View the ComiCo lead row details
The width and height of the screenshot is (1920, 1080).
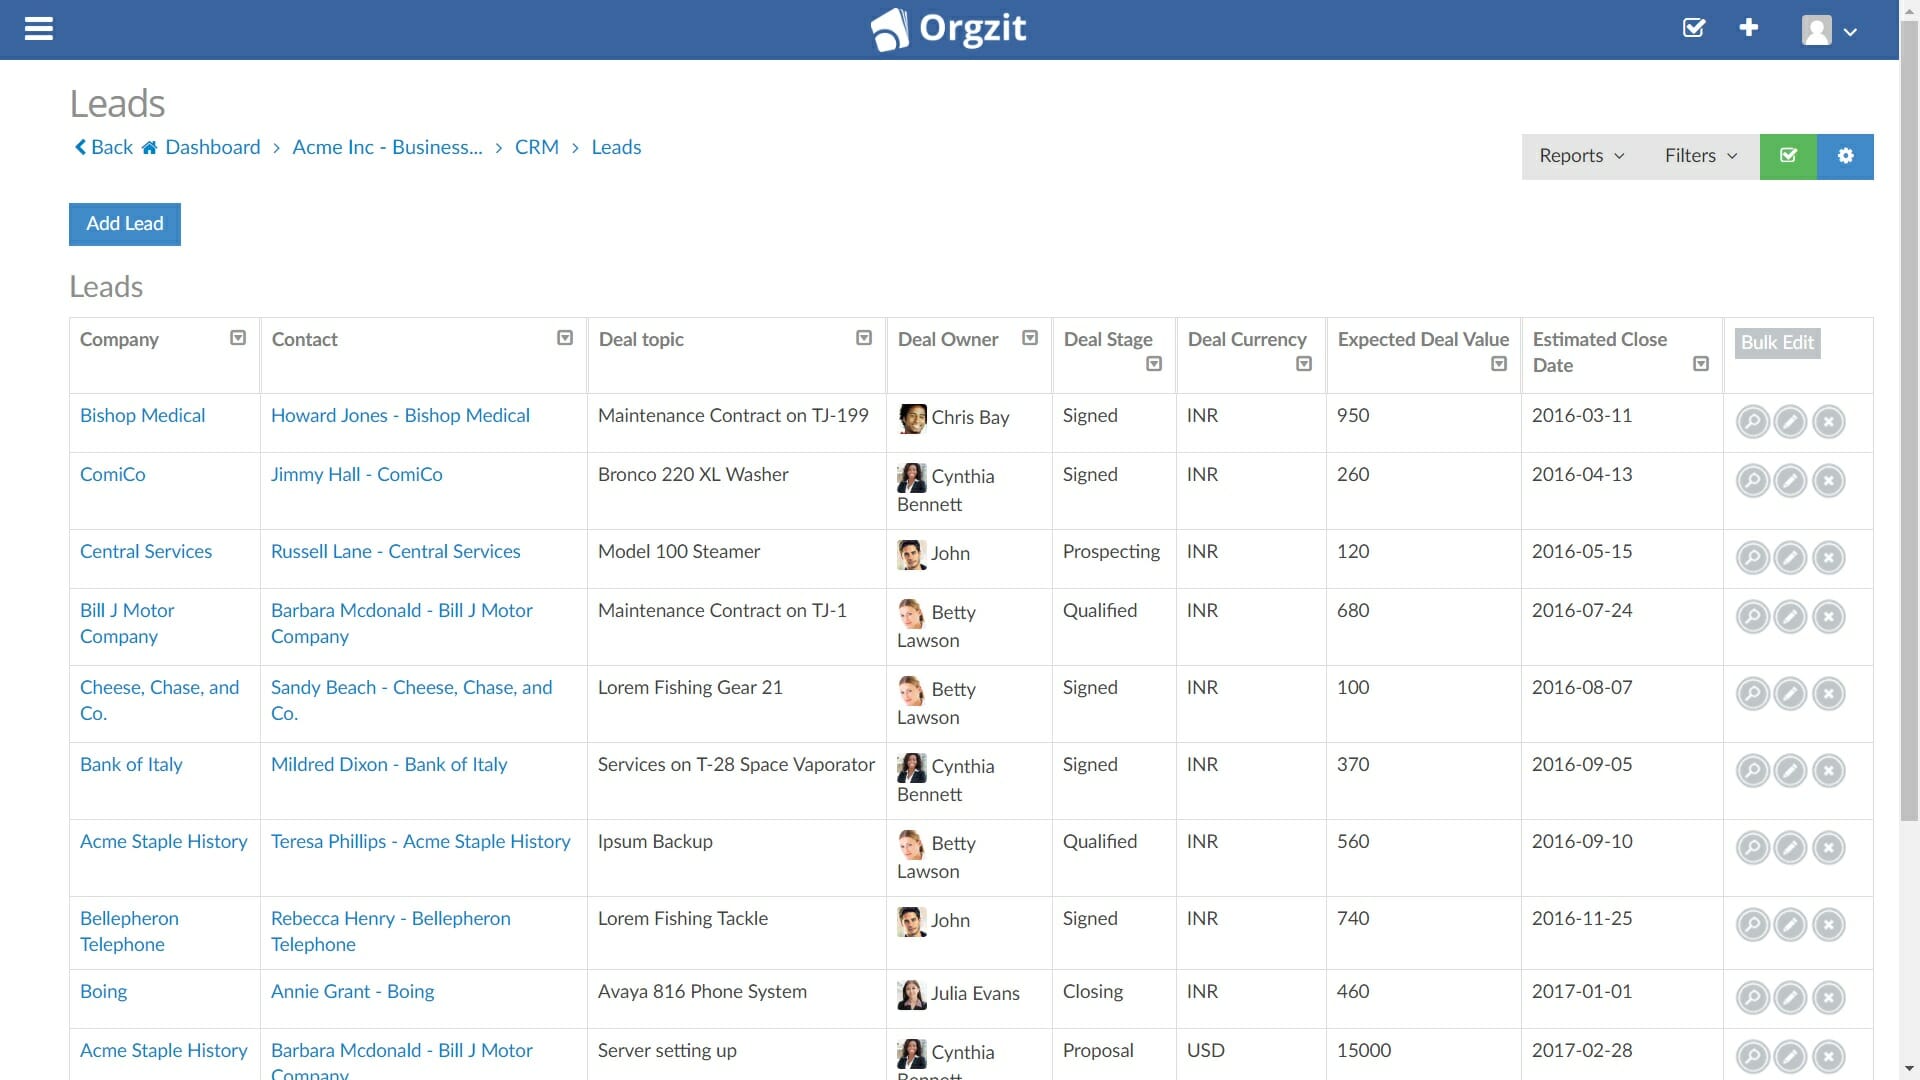tap(1753, 481)
